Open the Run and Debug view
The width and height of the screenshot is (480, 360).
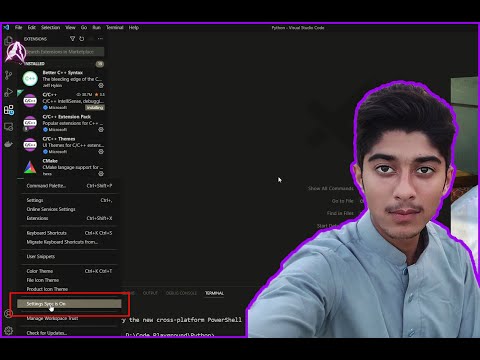9,92
